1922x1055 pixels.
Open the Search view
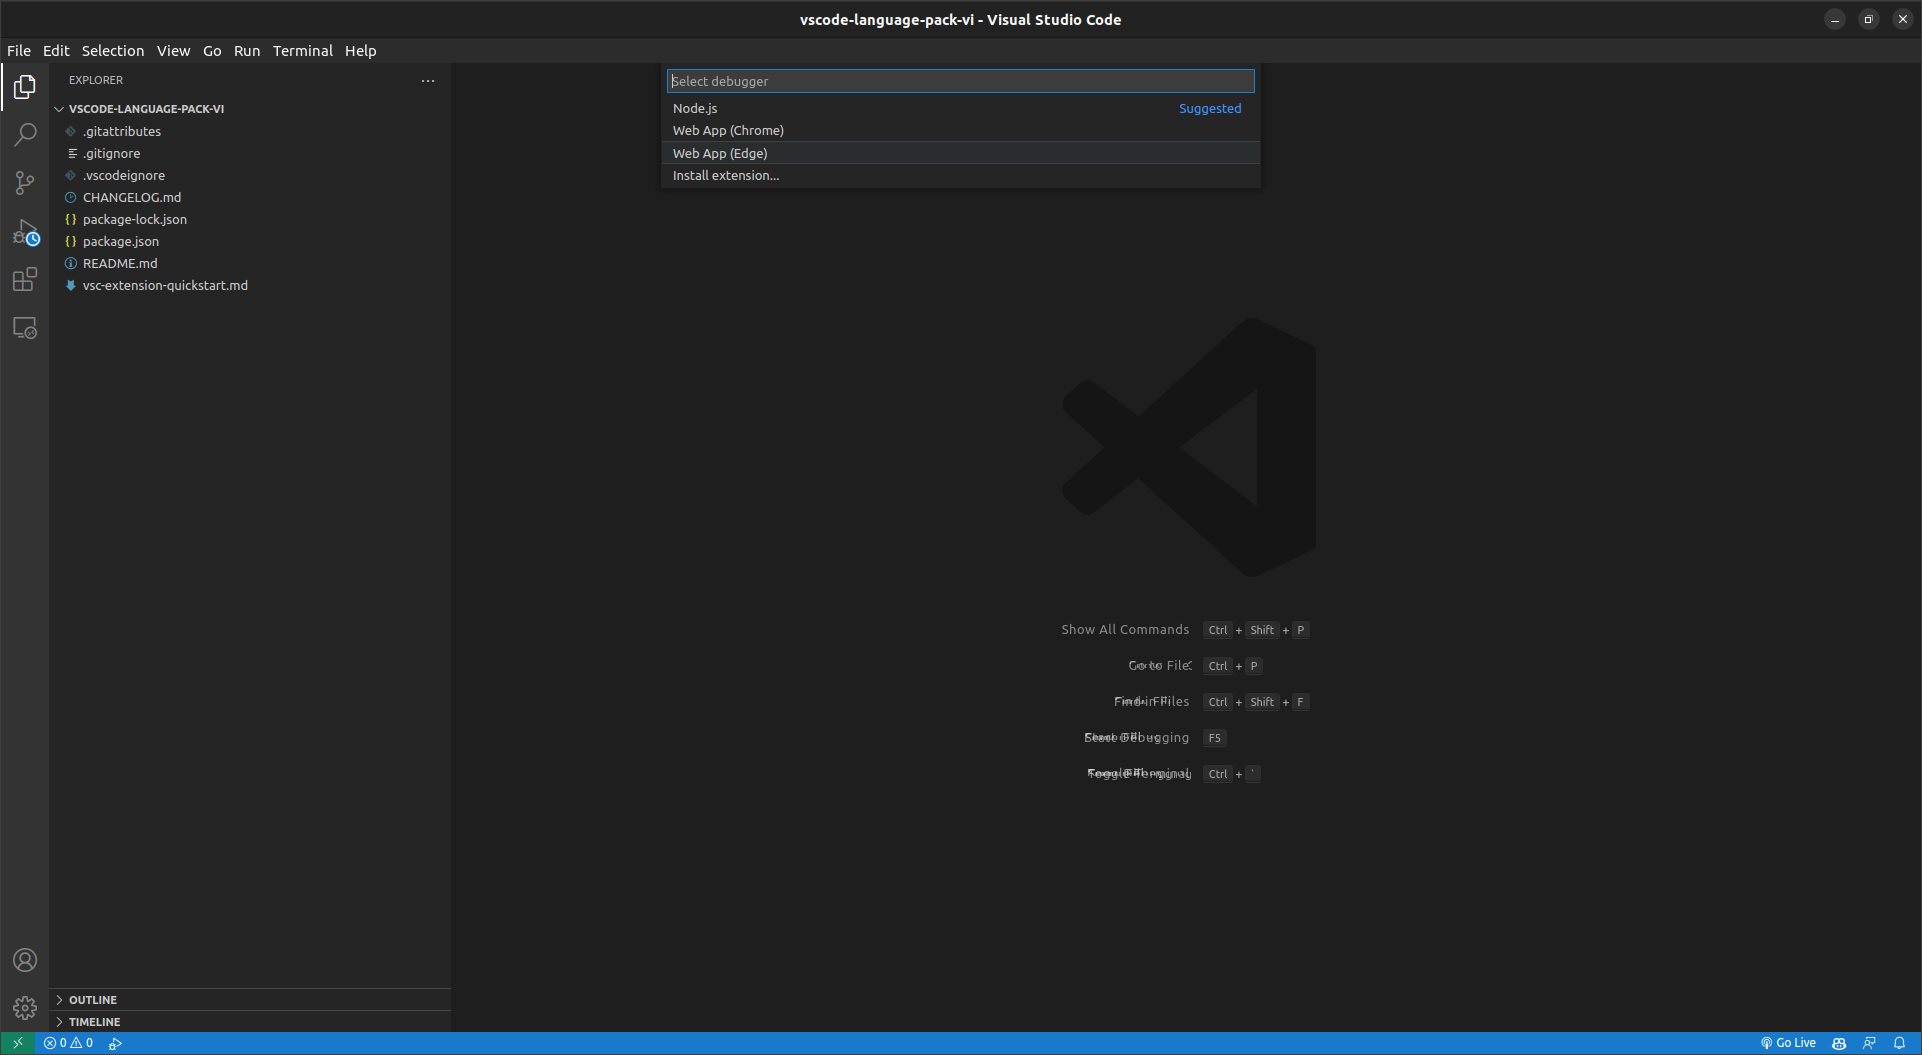(x=25, y=134)
